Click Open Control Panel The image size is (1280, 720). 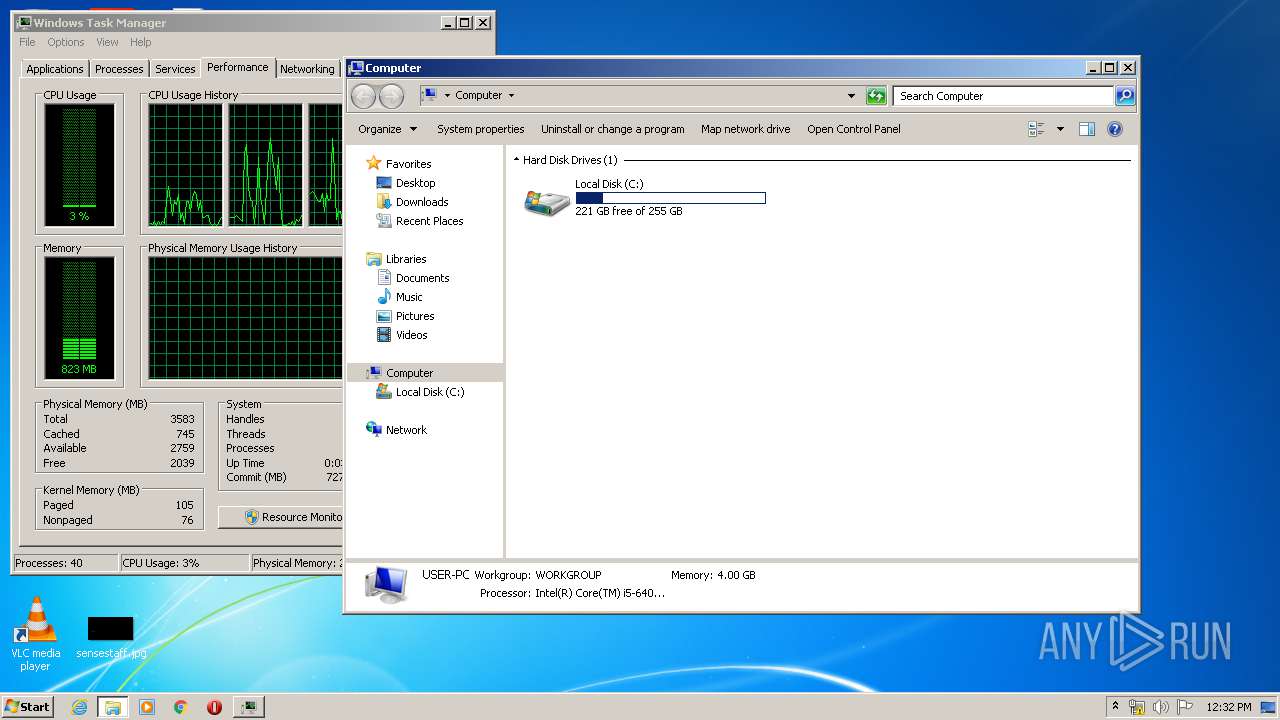click(854, 129)
